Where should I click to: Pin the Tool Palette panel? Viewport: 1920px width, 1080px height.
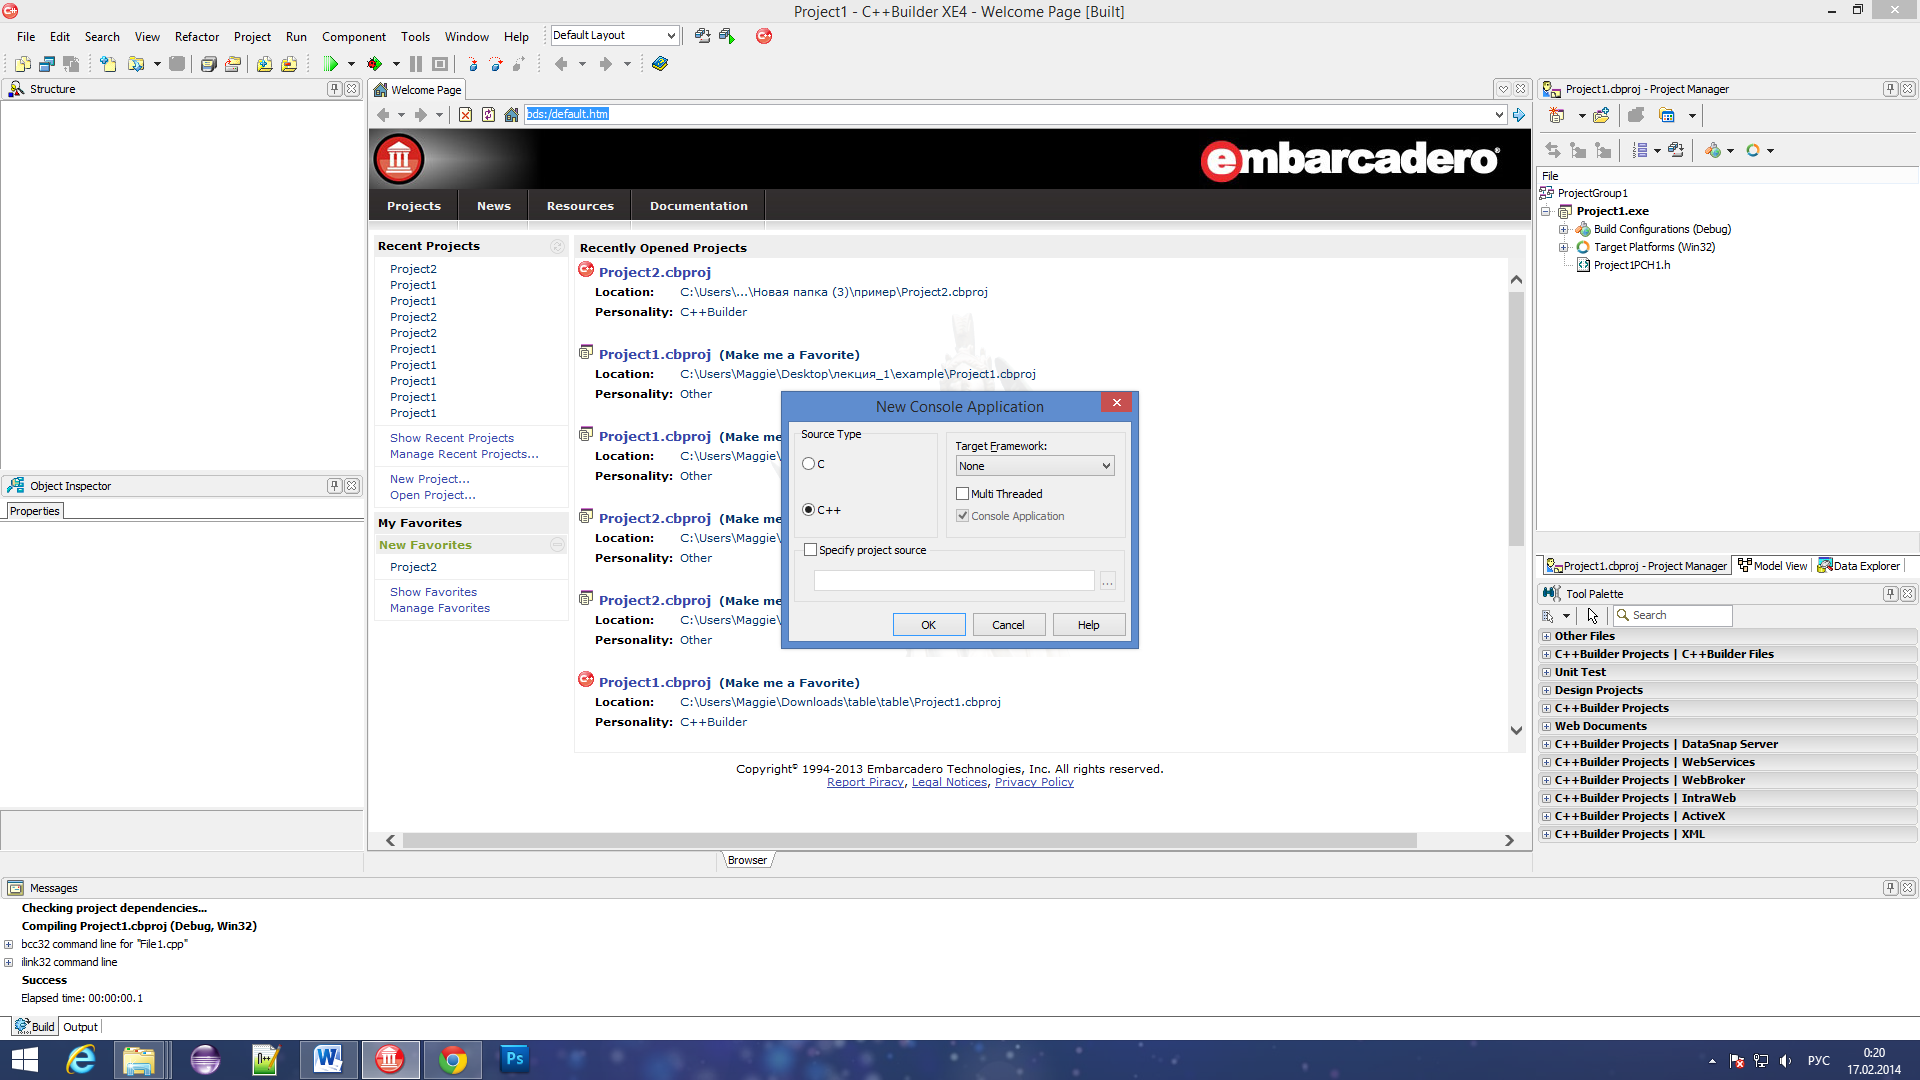[x=1890, y=594]
